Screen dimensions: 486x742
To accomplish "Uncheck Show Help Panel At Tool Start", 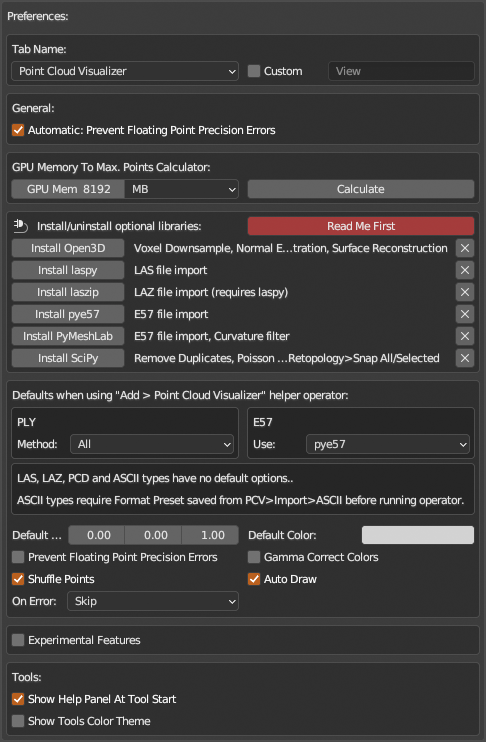I will [18, 699].
